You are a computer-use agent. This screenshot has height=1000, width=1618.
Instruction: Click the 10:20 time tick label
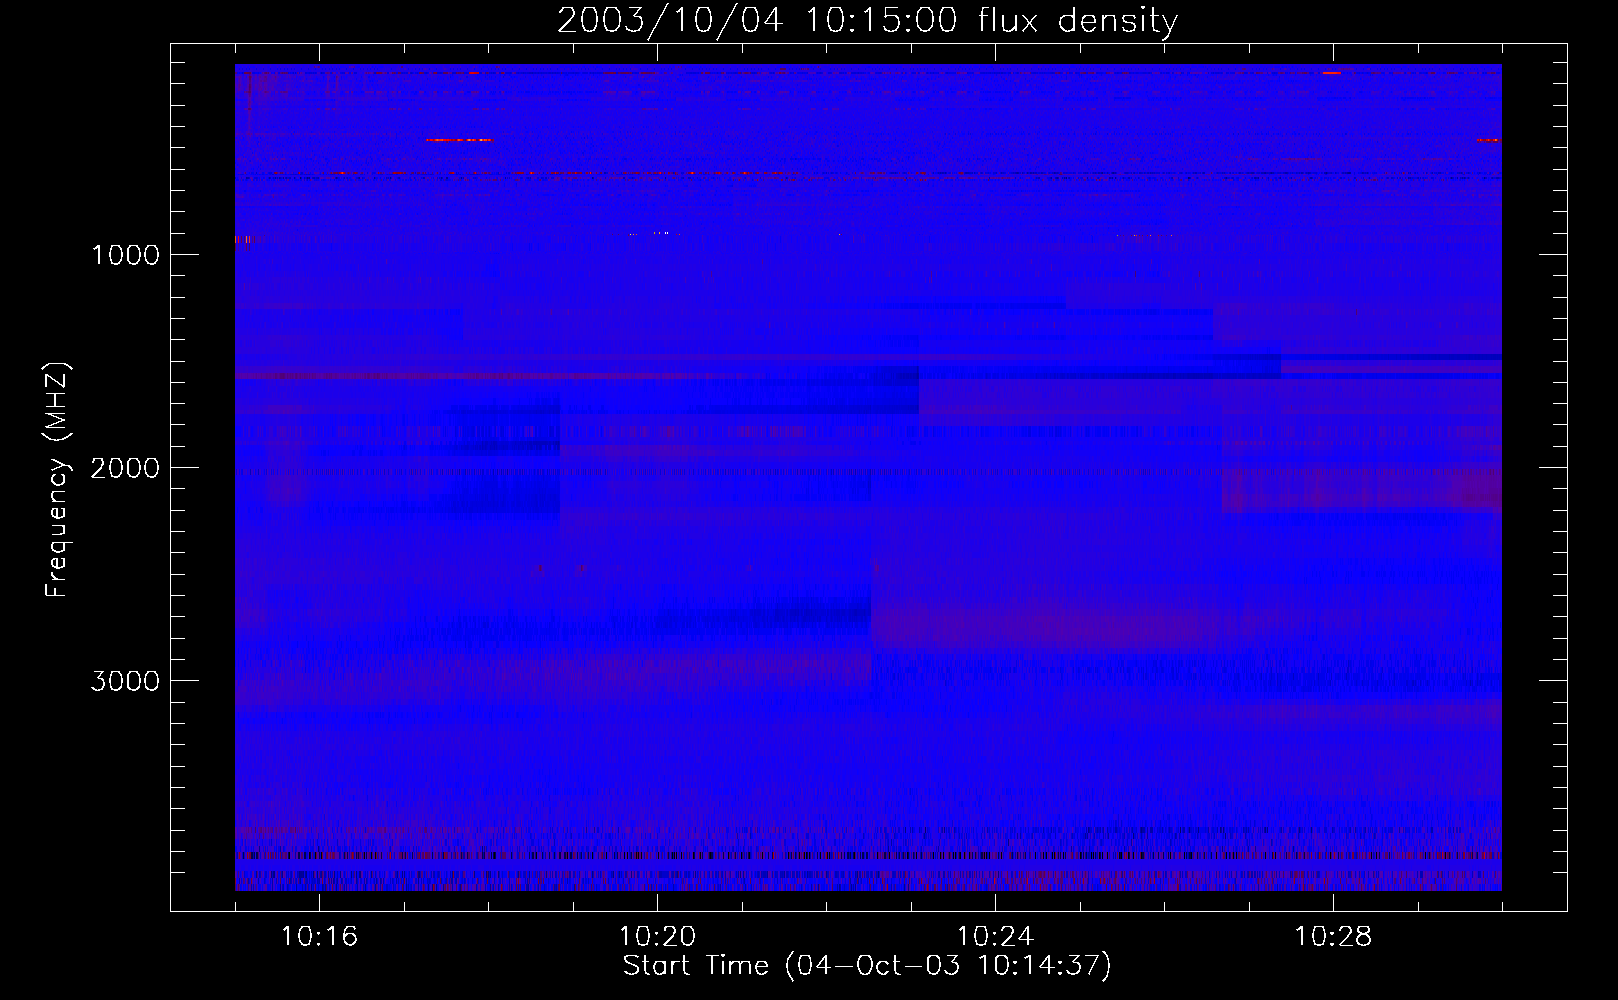(x=657, y=937)
